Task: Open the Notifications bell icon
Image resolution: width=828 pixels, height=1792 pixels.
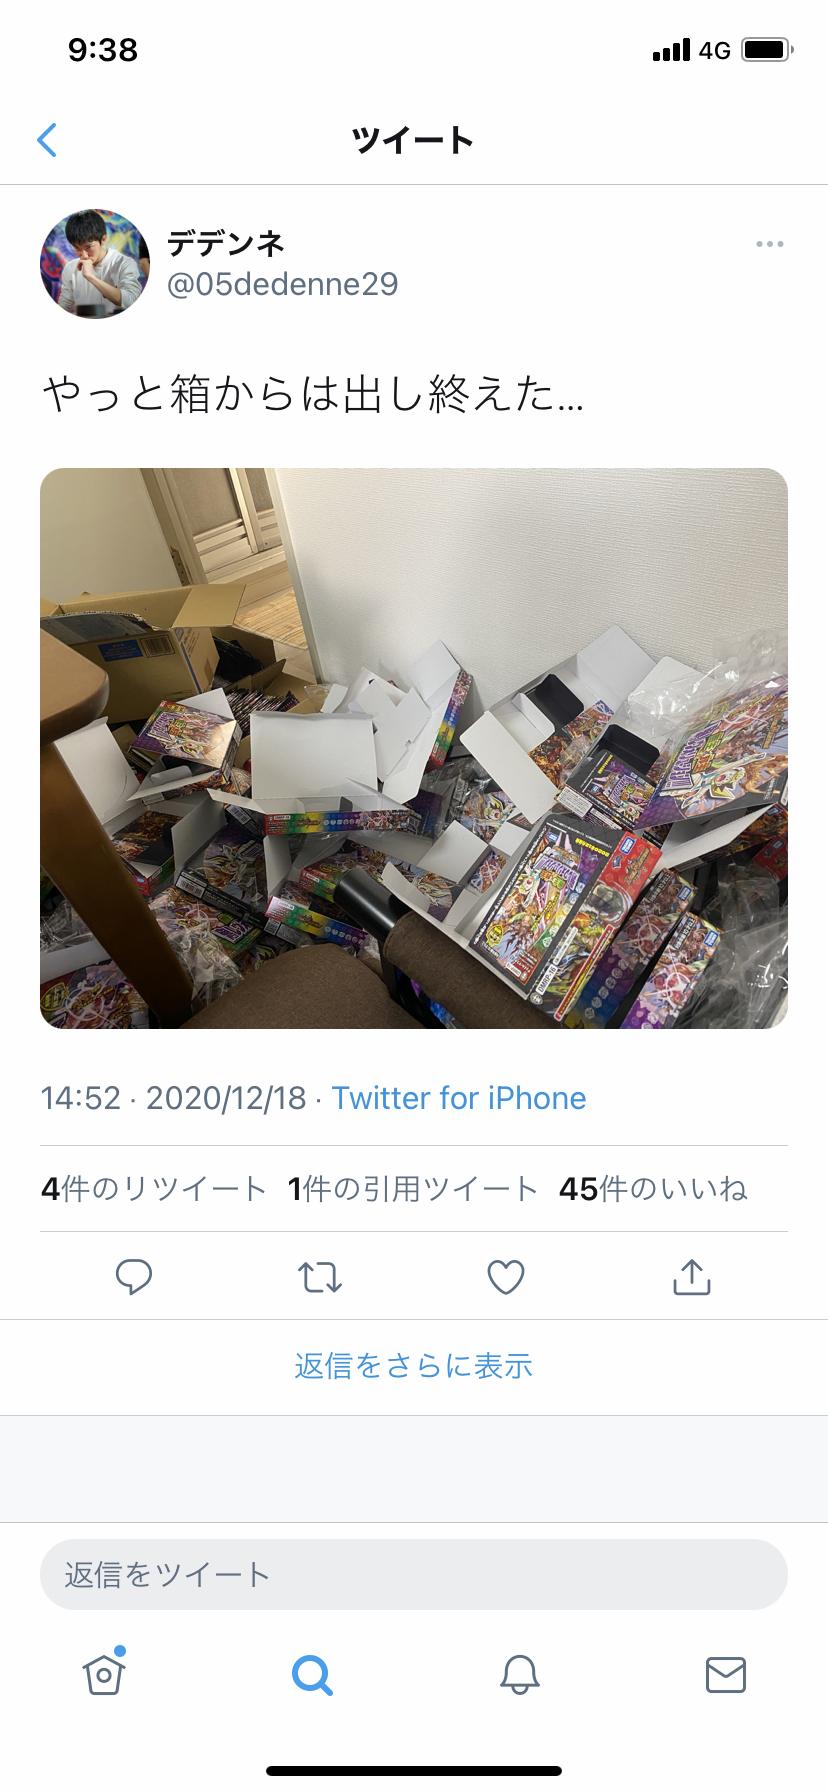Action: tap(520, 1674)
